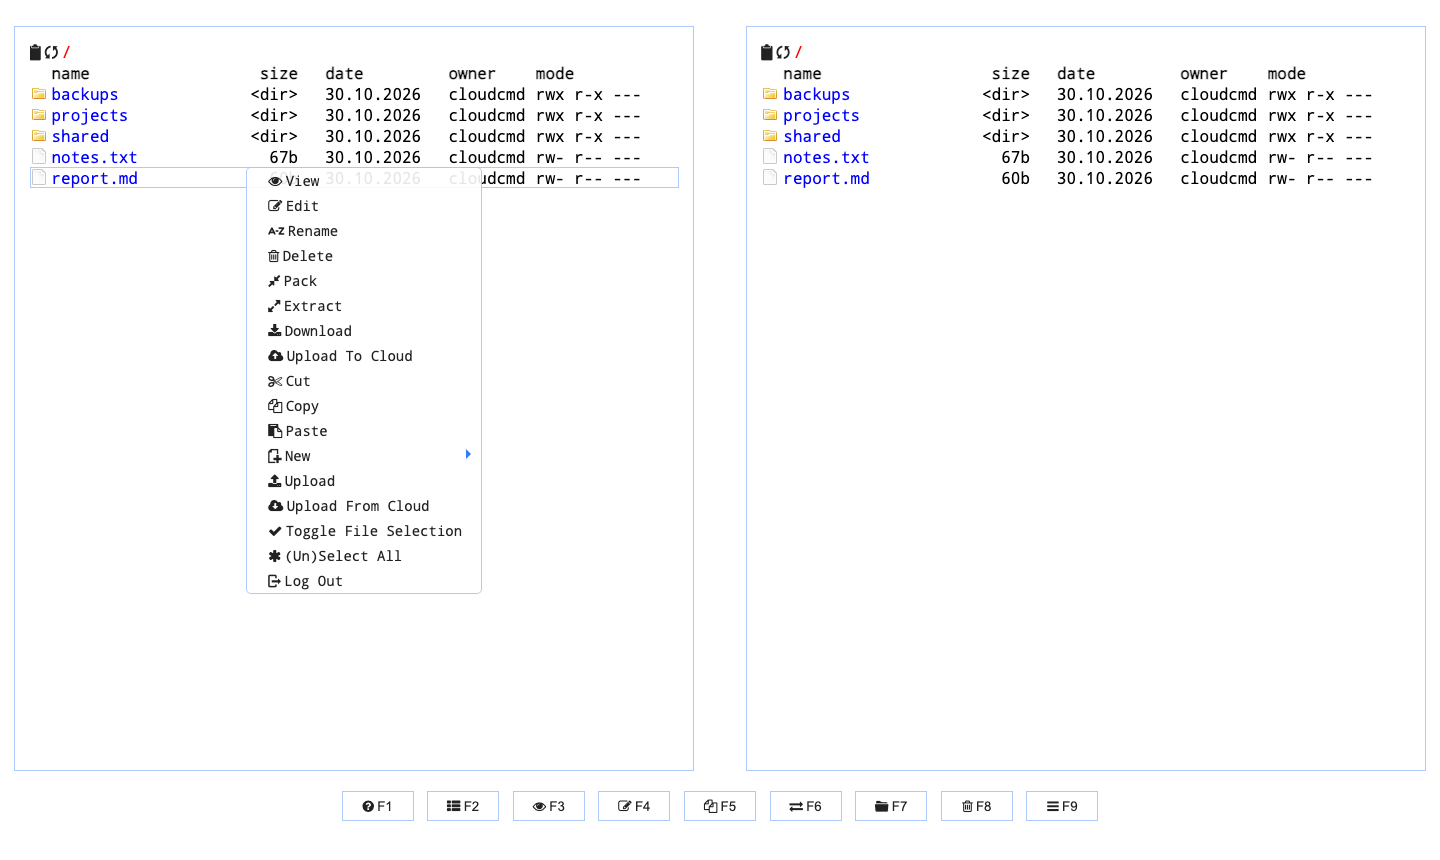1440x860 pixels.
Task: Open shared folder in left panel
Action: (80, 136)
